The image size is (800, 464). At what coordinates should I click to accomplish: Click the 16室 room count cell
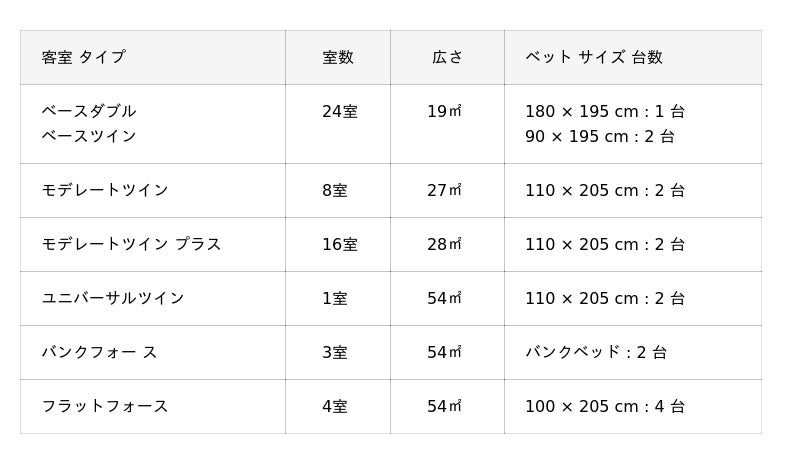pos(339,244)
